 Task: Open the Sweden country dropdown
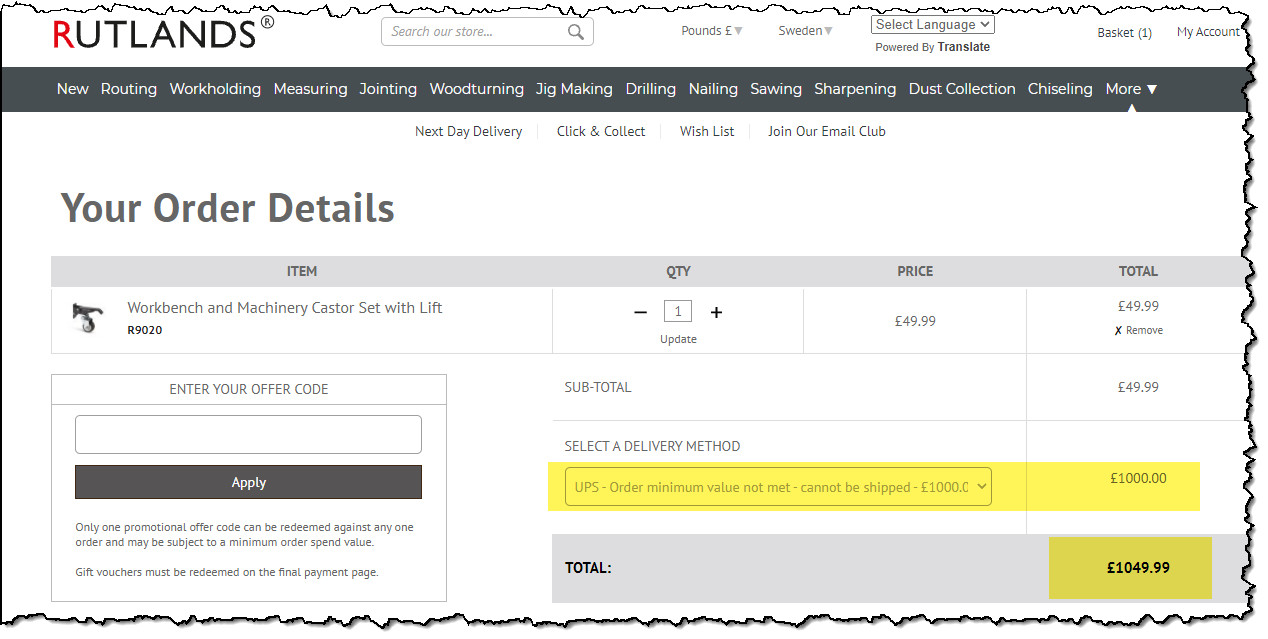805,31
